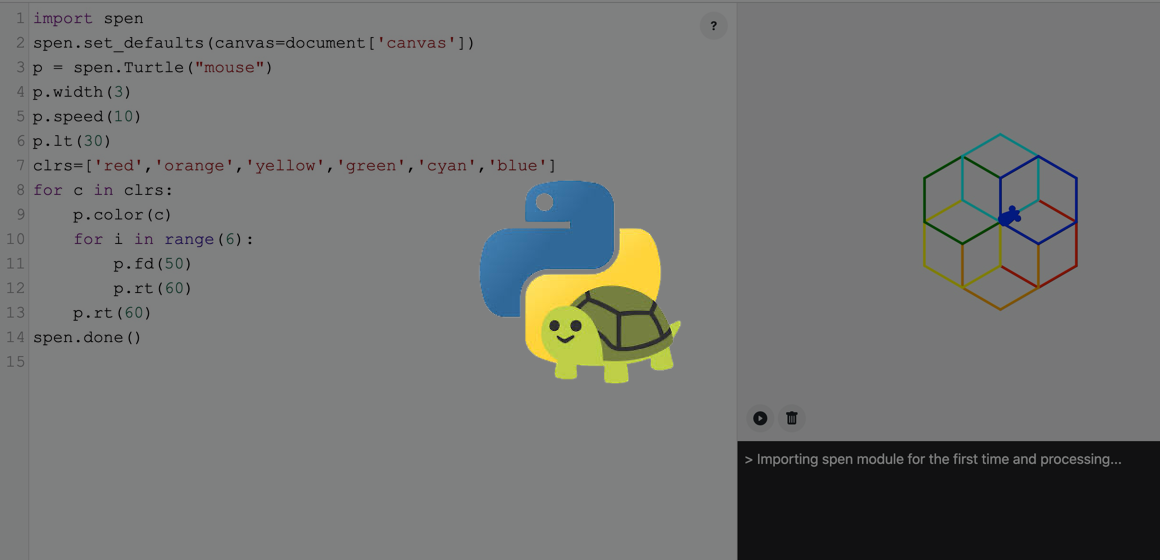Click the 'for c in clrs:' line
This screenshot has width=1160, height=560.
point(102,190)
